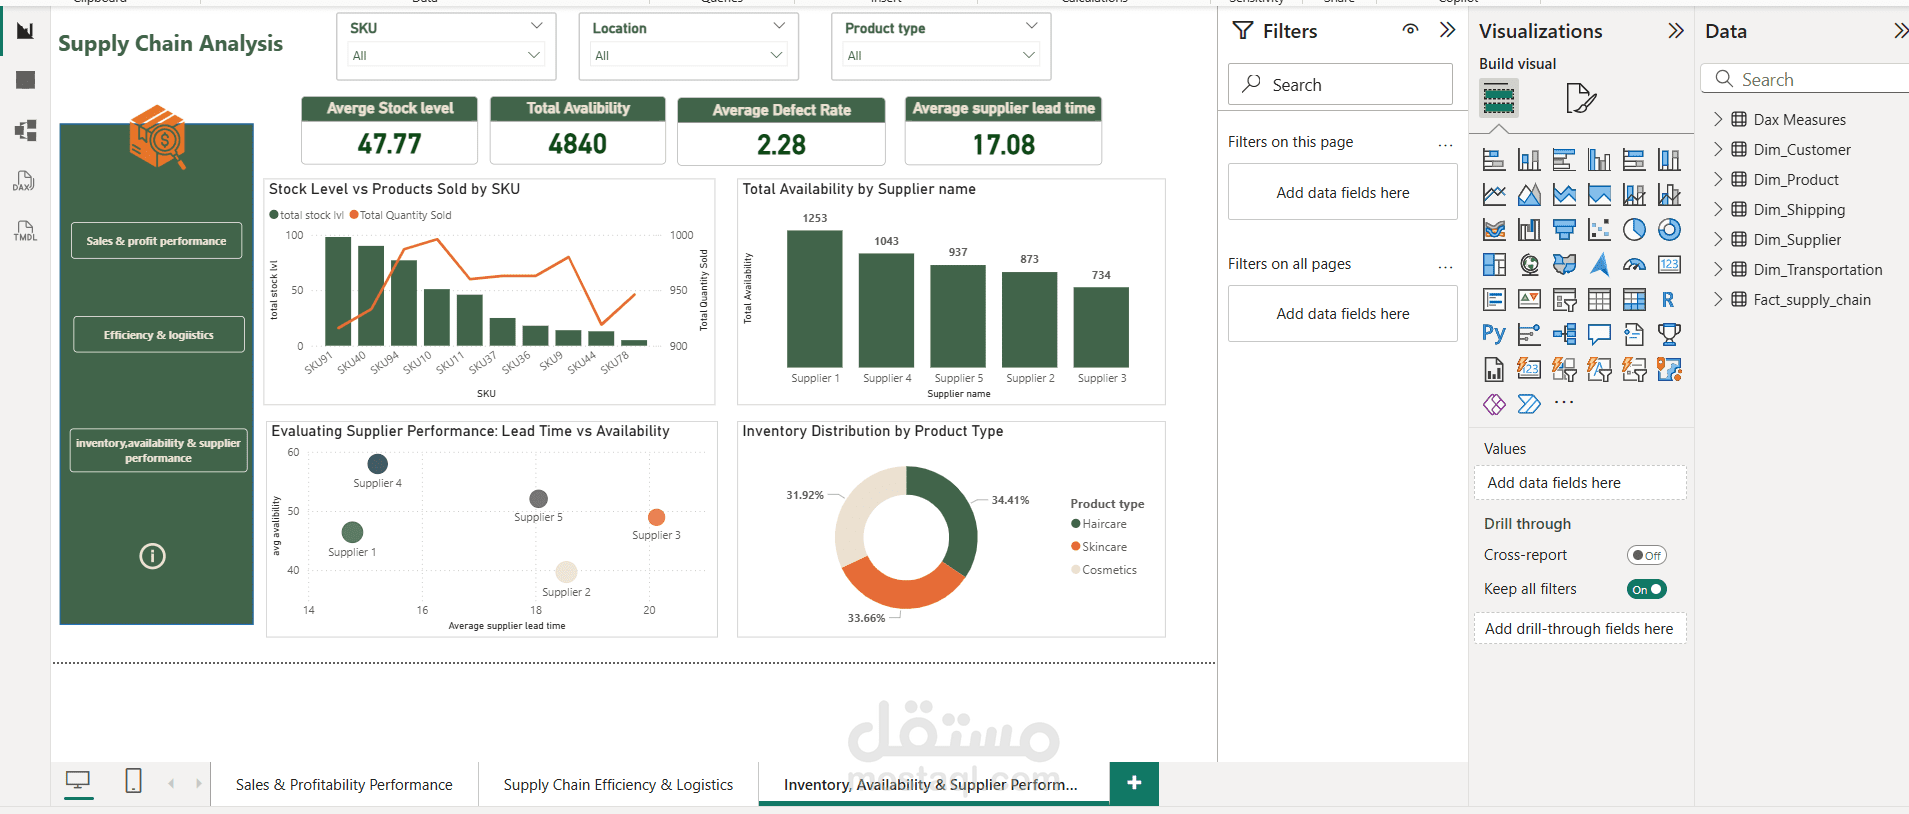Add a Slicer visual
The height and width of the screenshot is (814, 1909).
click(1564, 300)
